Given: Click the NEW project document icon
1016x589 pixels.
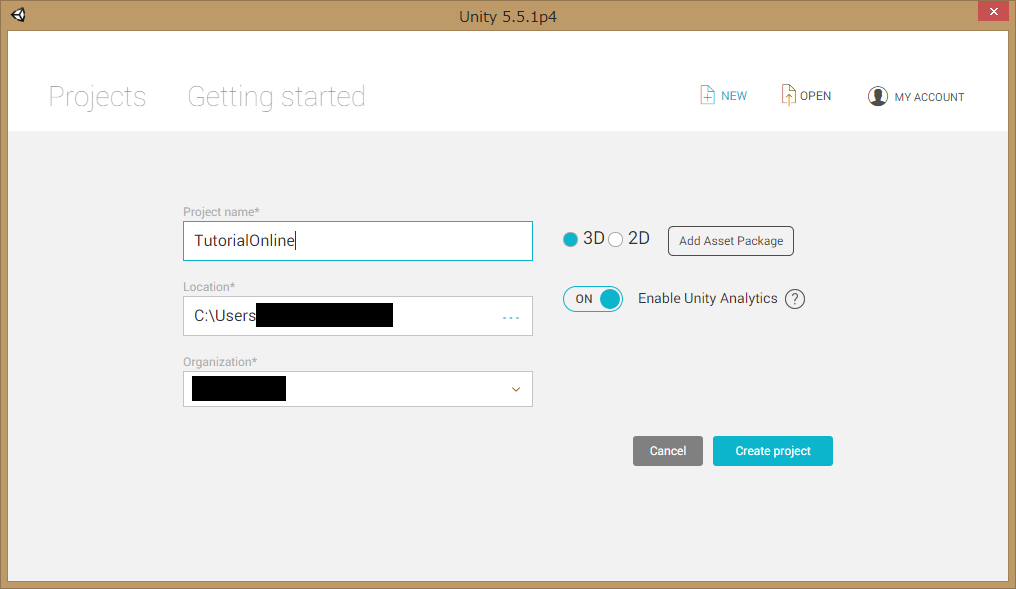Looking at the screenshot, I should point(707,96).
